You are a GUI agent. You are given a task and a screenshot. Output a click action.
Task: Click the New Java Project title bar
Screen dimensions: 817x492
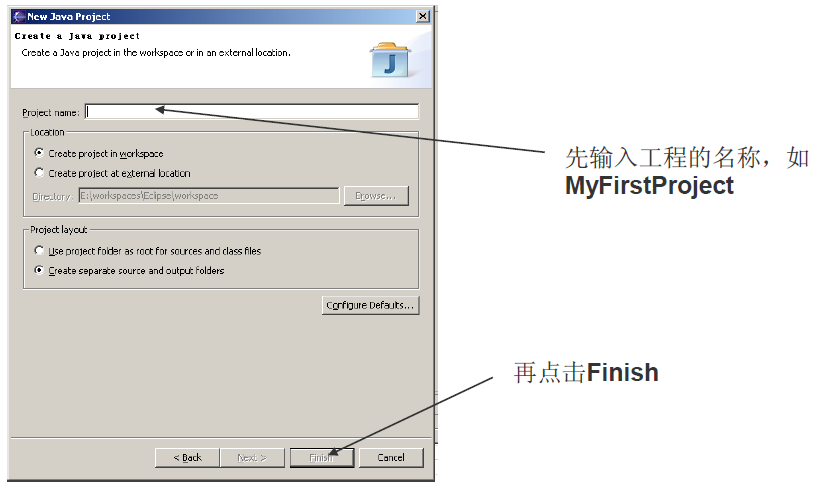(221, 16)
